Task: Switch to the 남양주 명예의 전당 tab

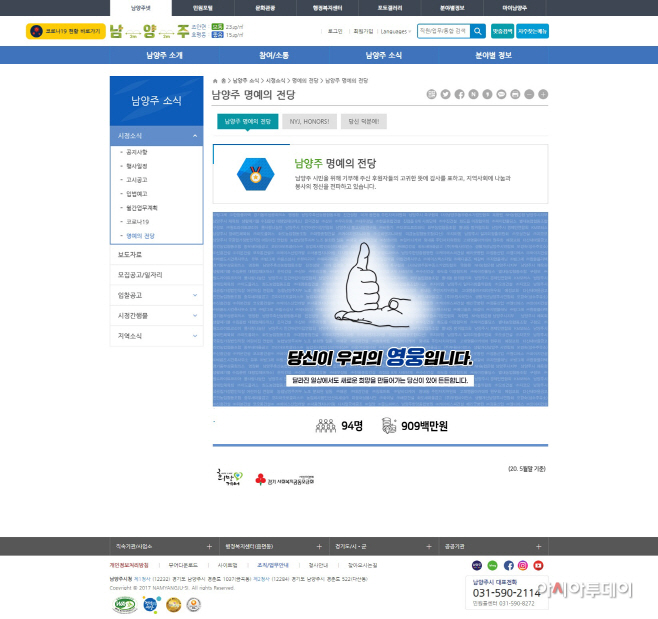Action: pos(248,121)
